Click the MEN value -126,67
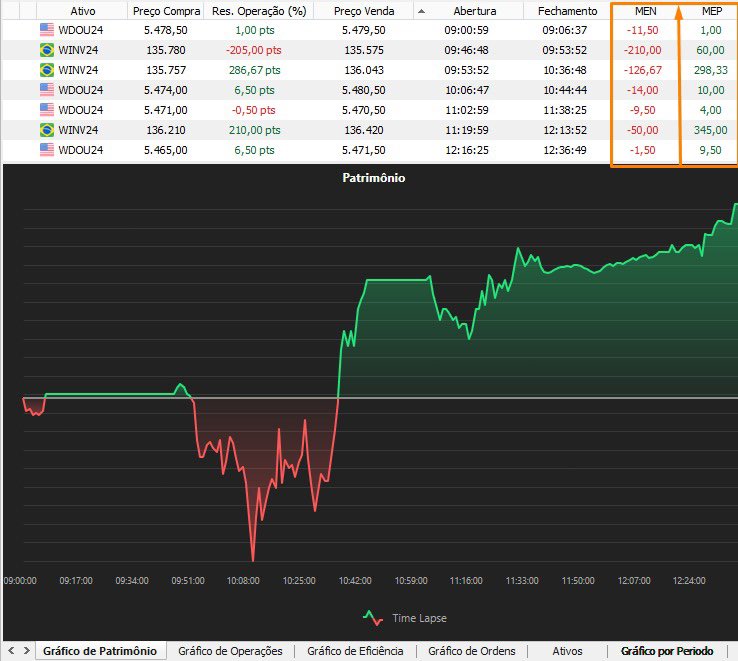This screenshot has width=738, height=661. [642, 70]
